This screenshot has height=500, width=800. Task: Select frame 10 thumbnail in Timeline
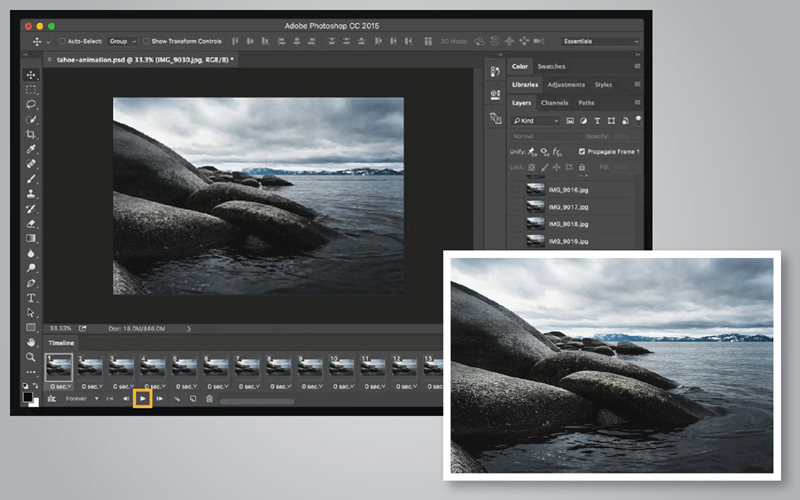tap(341, 367)
